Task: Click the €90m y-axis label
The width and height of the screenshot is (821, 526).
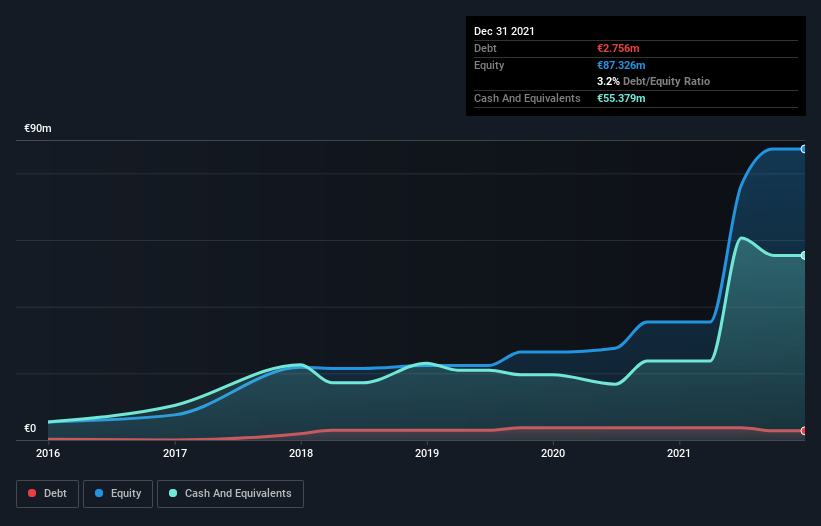Action: click(x=38, y=128)
